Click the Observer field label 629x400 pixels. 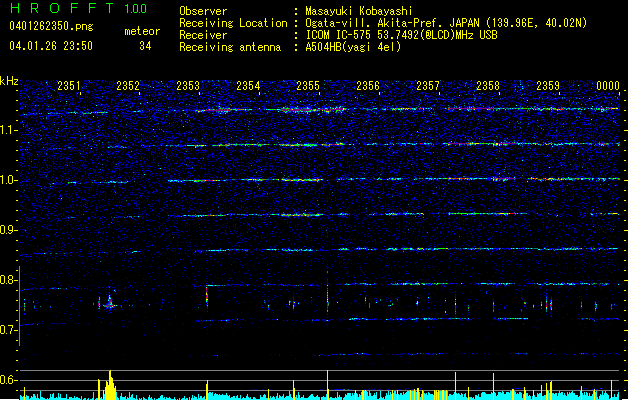[203, 11]
